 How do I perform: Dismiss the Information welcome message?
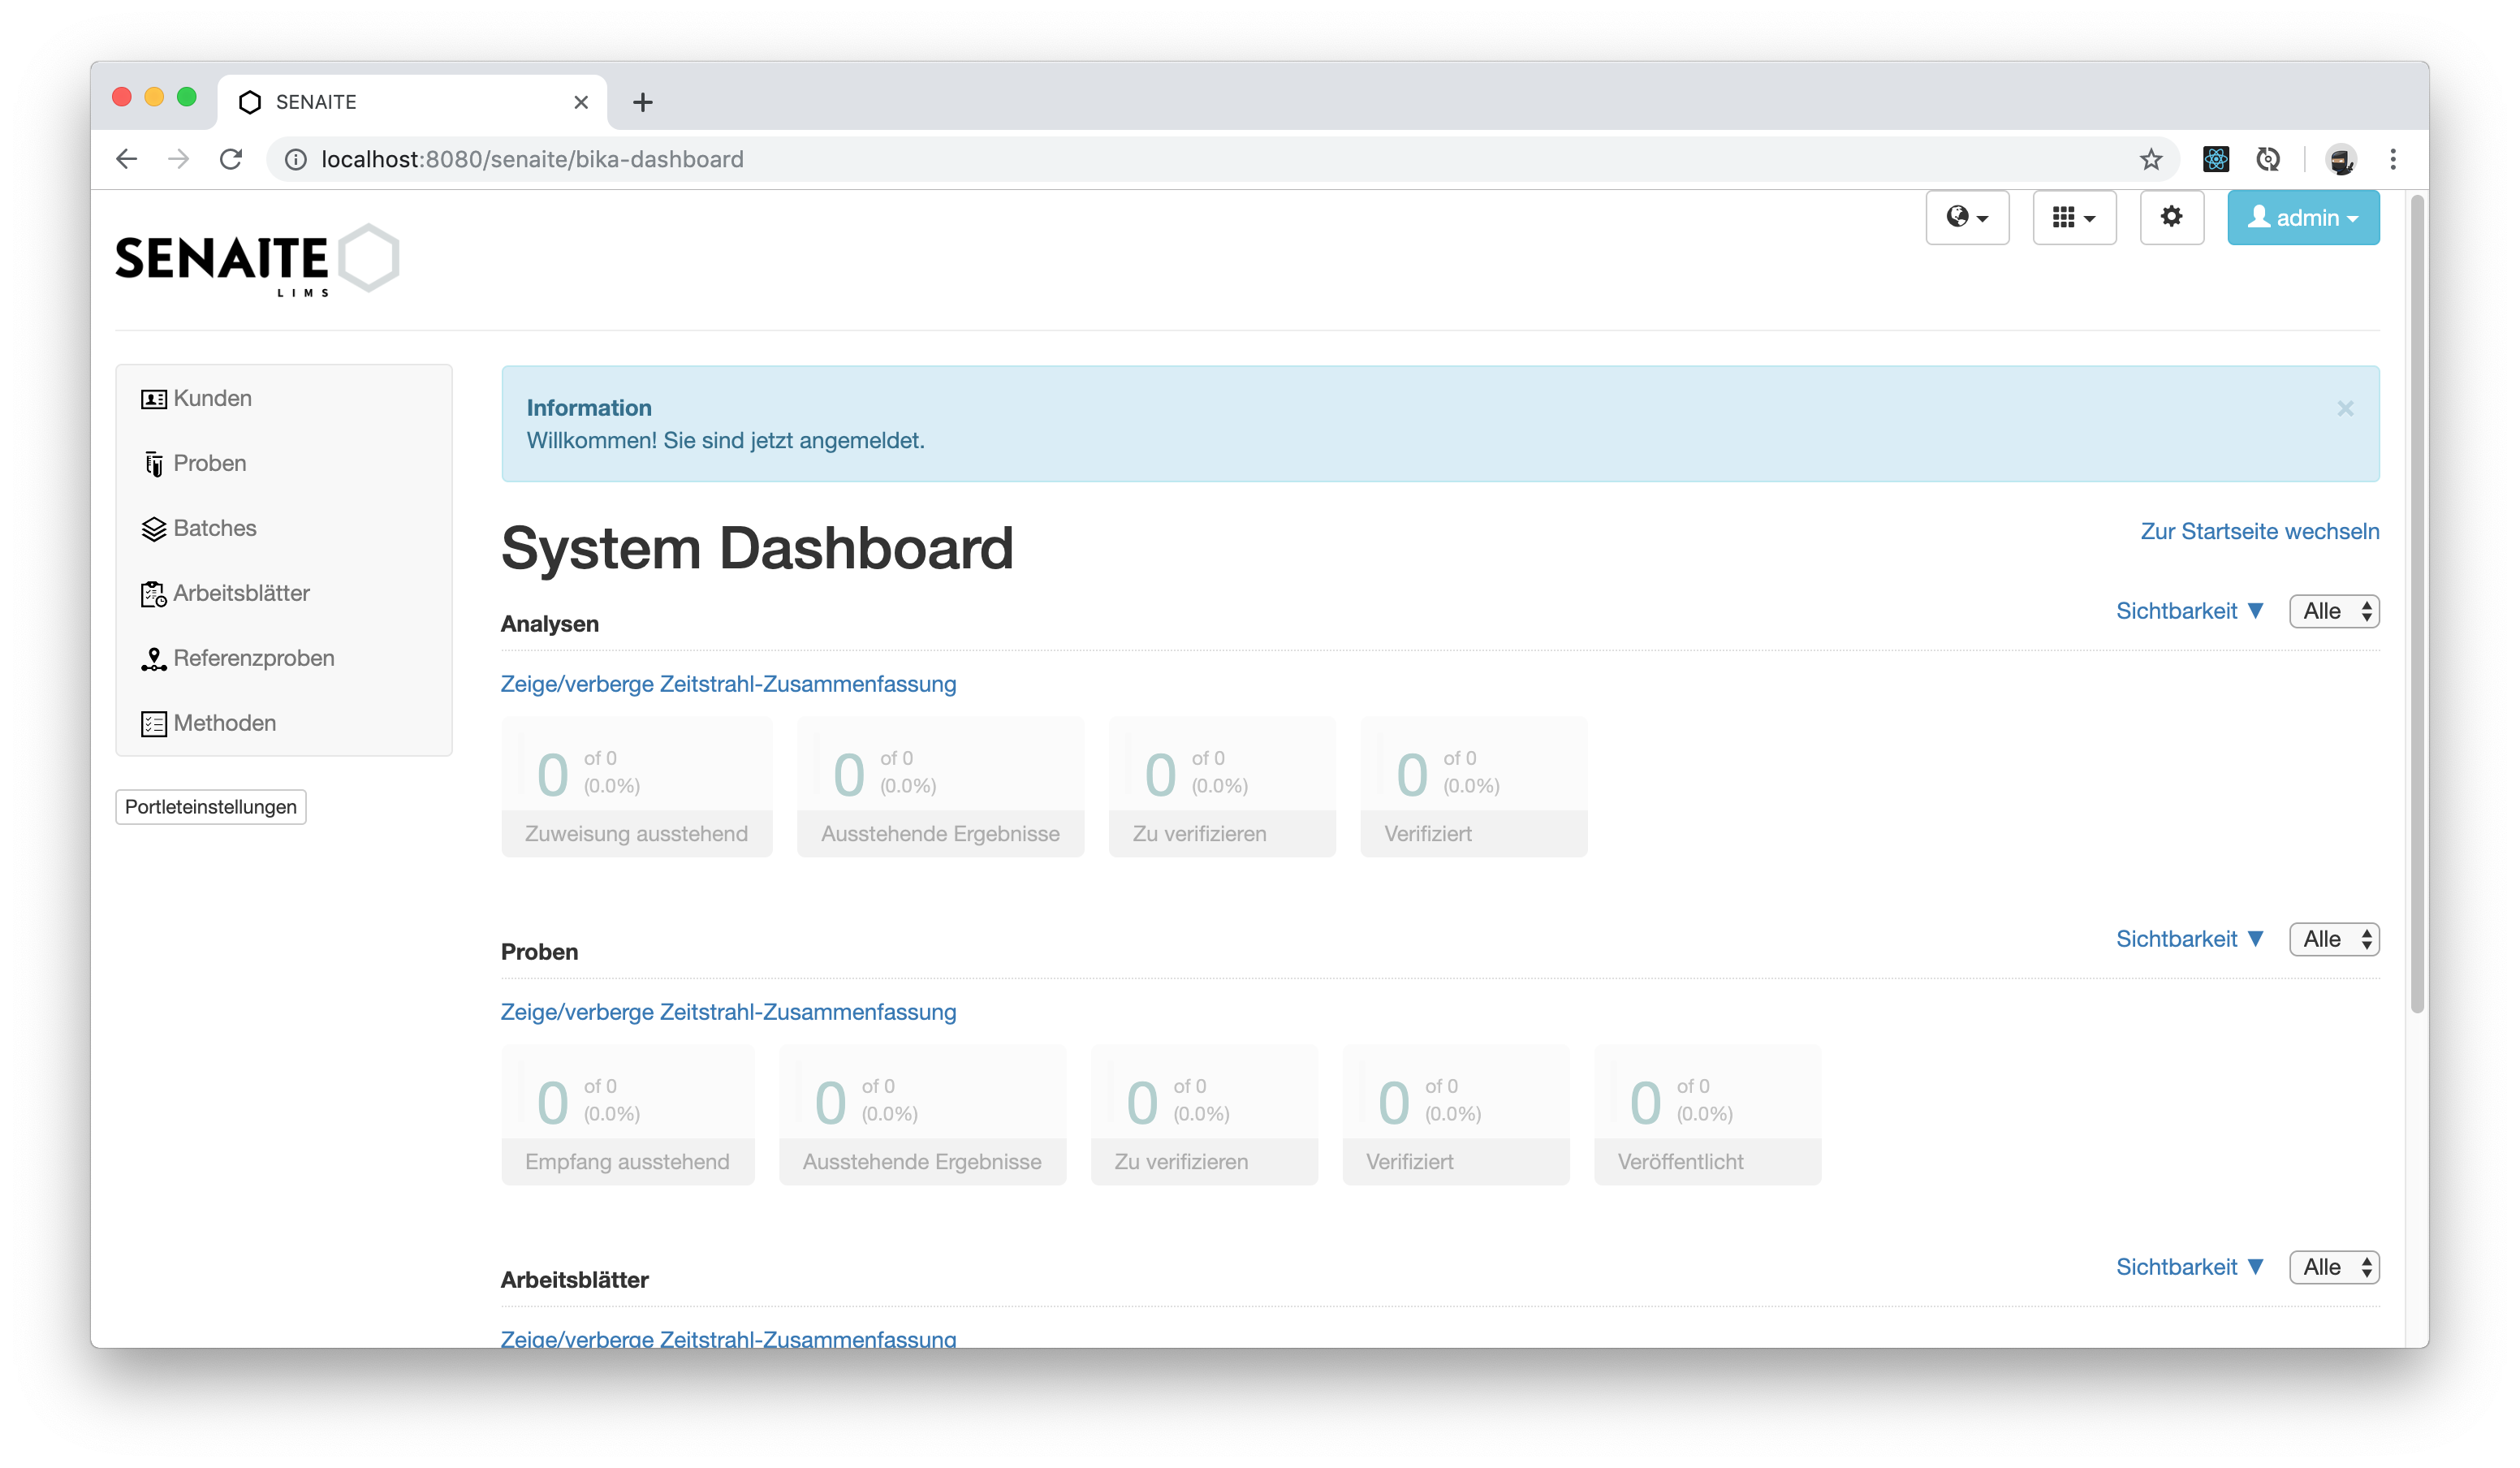[2345, 408]
